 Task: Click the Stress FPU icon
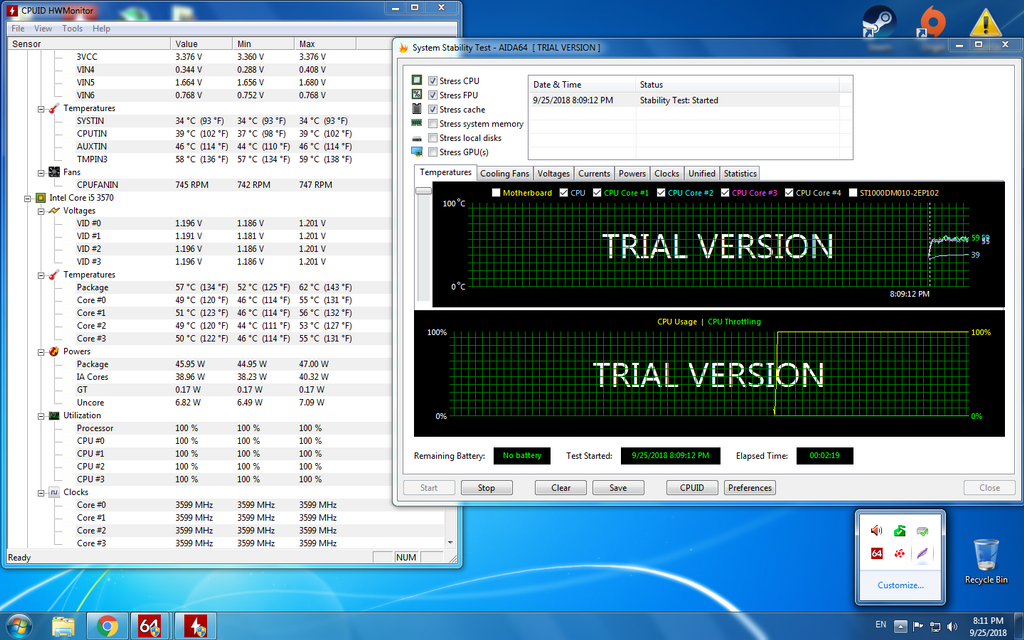pyautogui.click(x=417, y=94)
